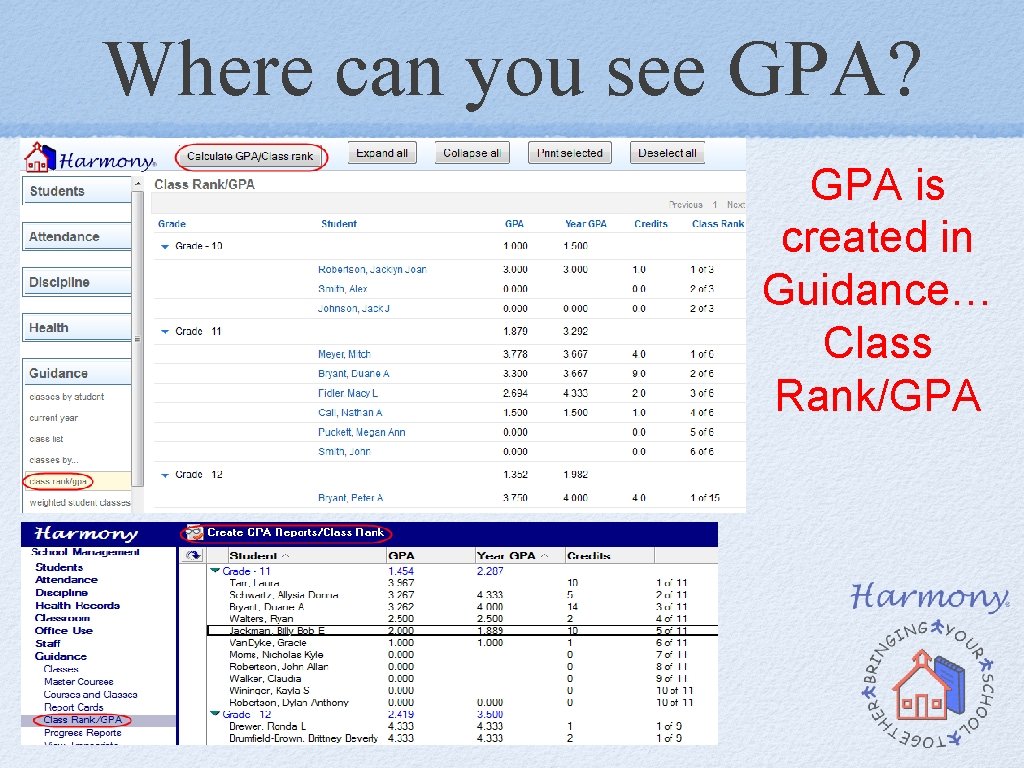
Task: Select Courses and Classes item
Action: pyautogui.click(x=90, y=694)
